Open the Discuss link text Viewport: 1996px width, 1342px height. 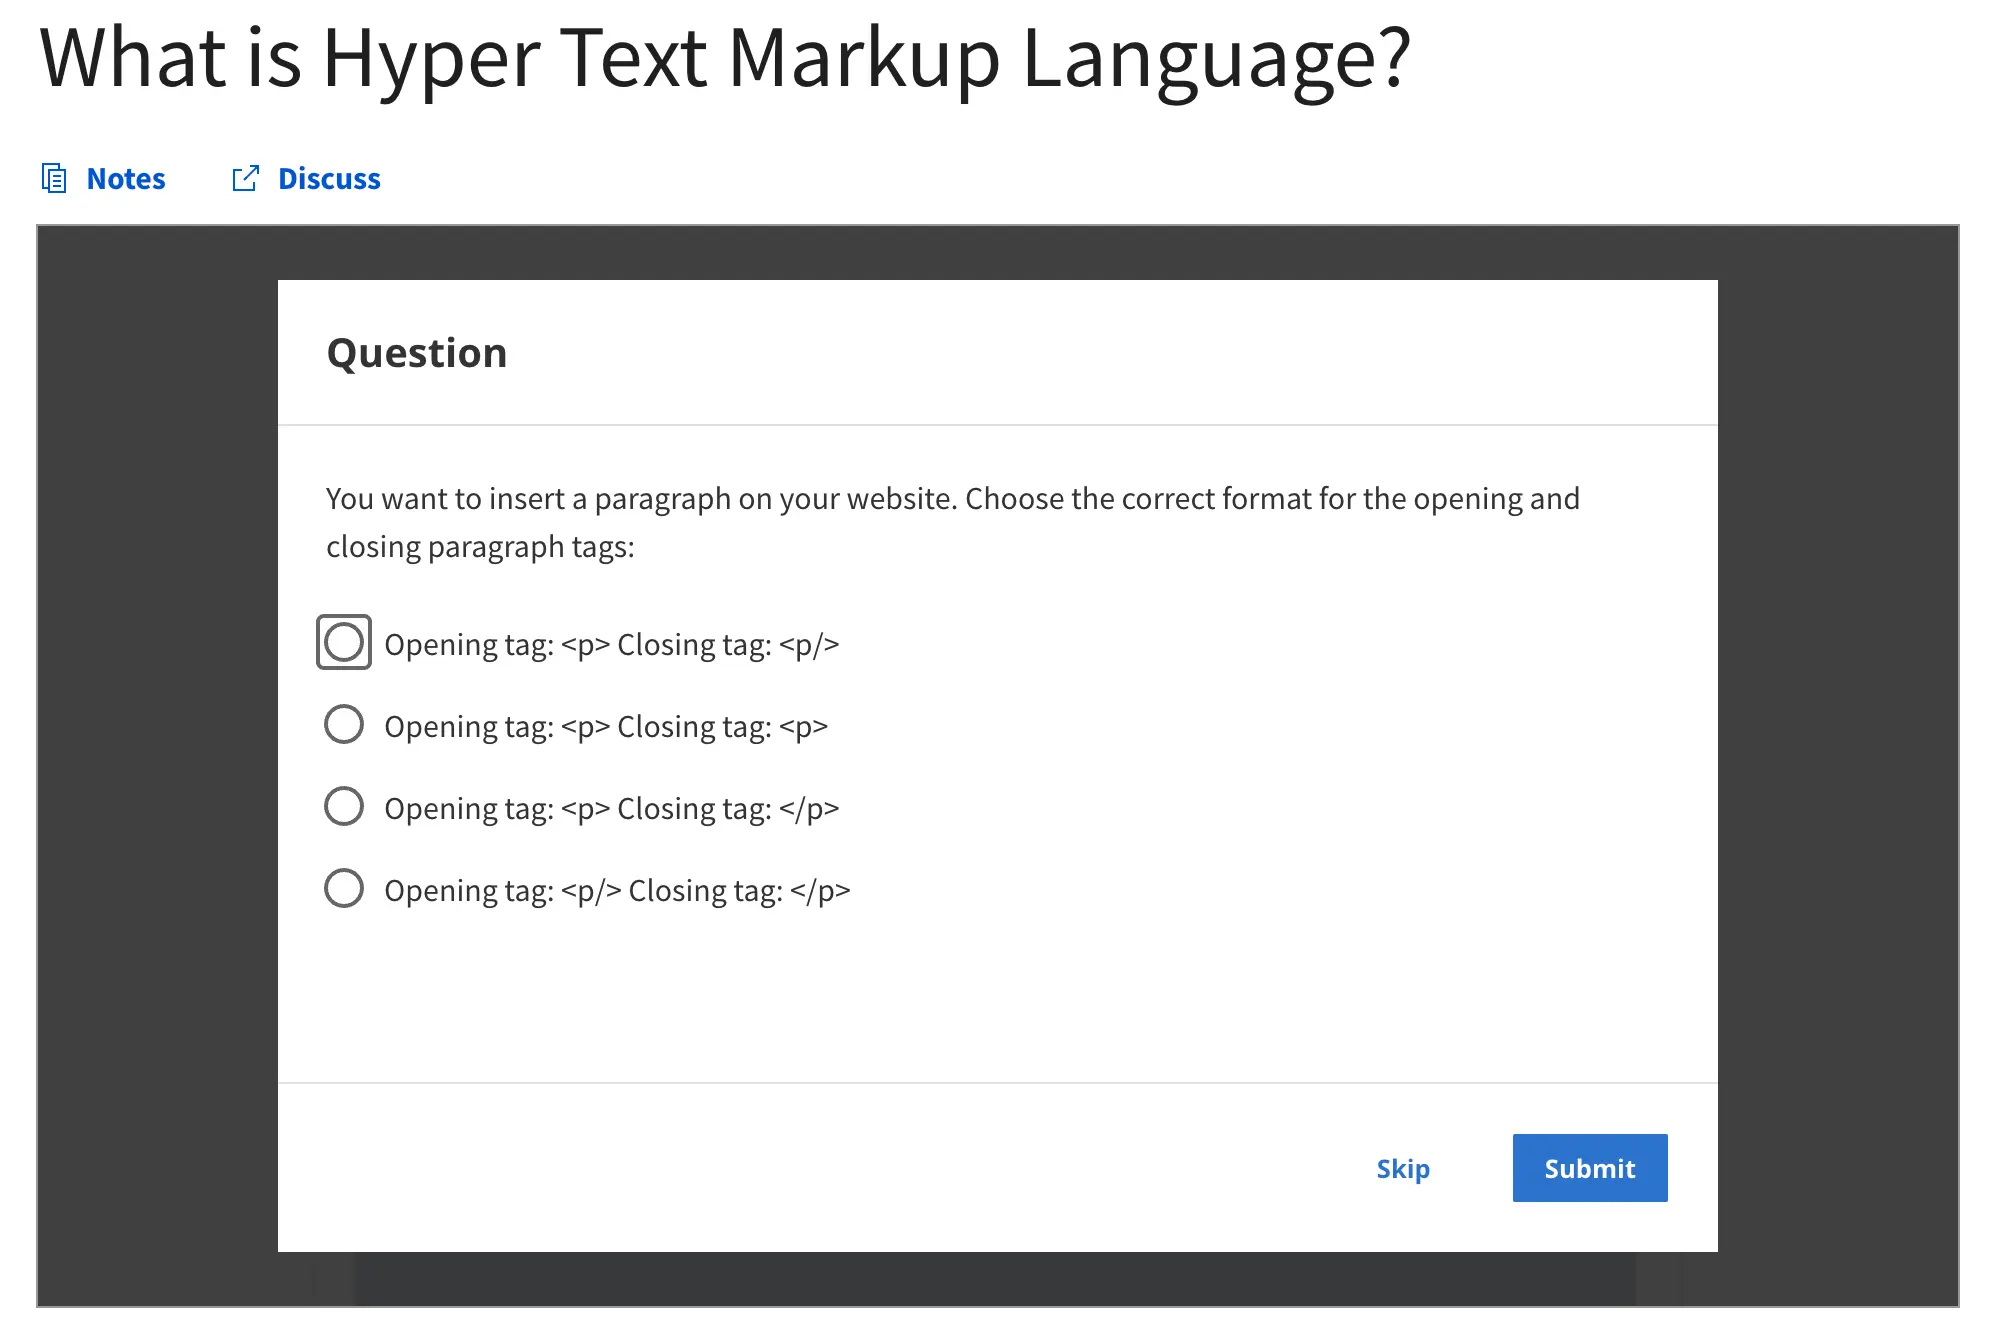click(x=329, y=178)
